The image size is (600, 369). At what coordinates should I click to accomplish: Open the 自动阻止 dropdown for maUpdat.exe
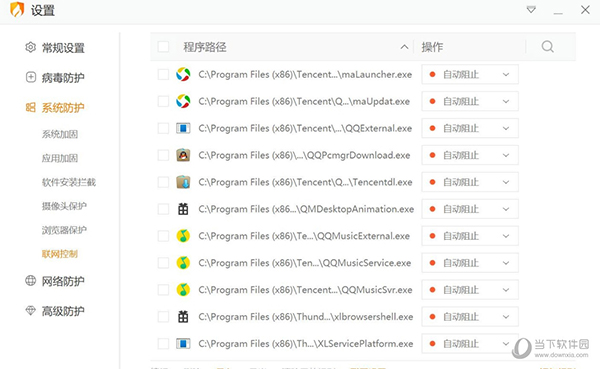tap(470, 101)
